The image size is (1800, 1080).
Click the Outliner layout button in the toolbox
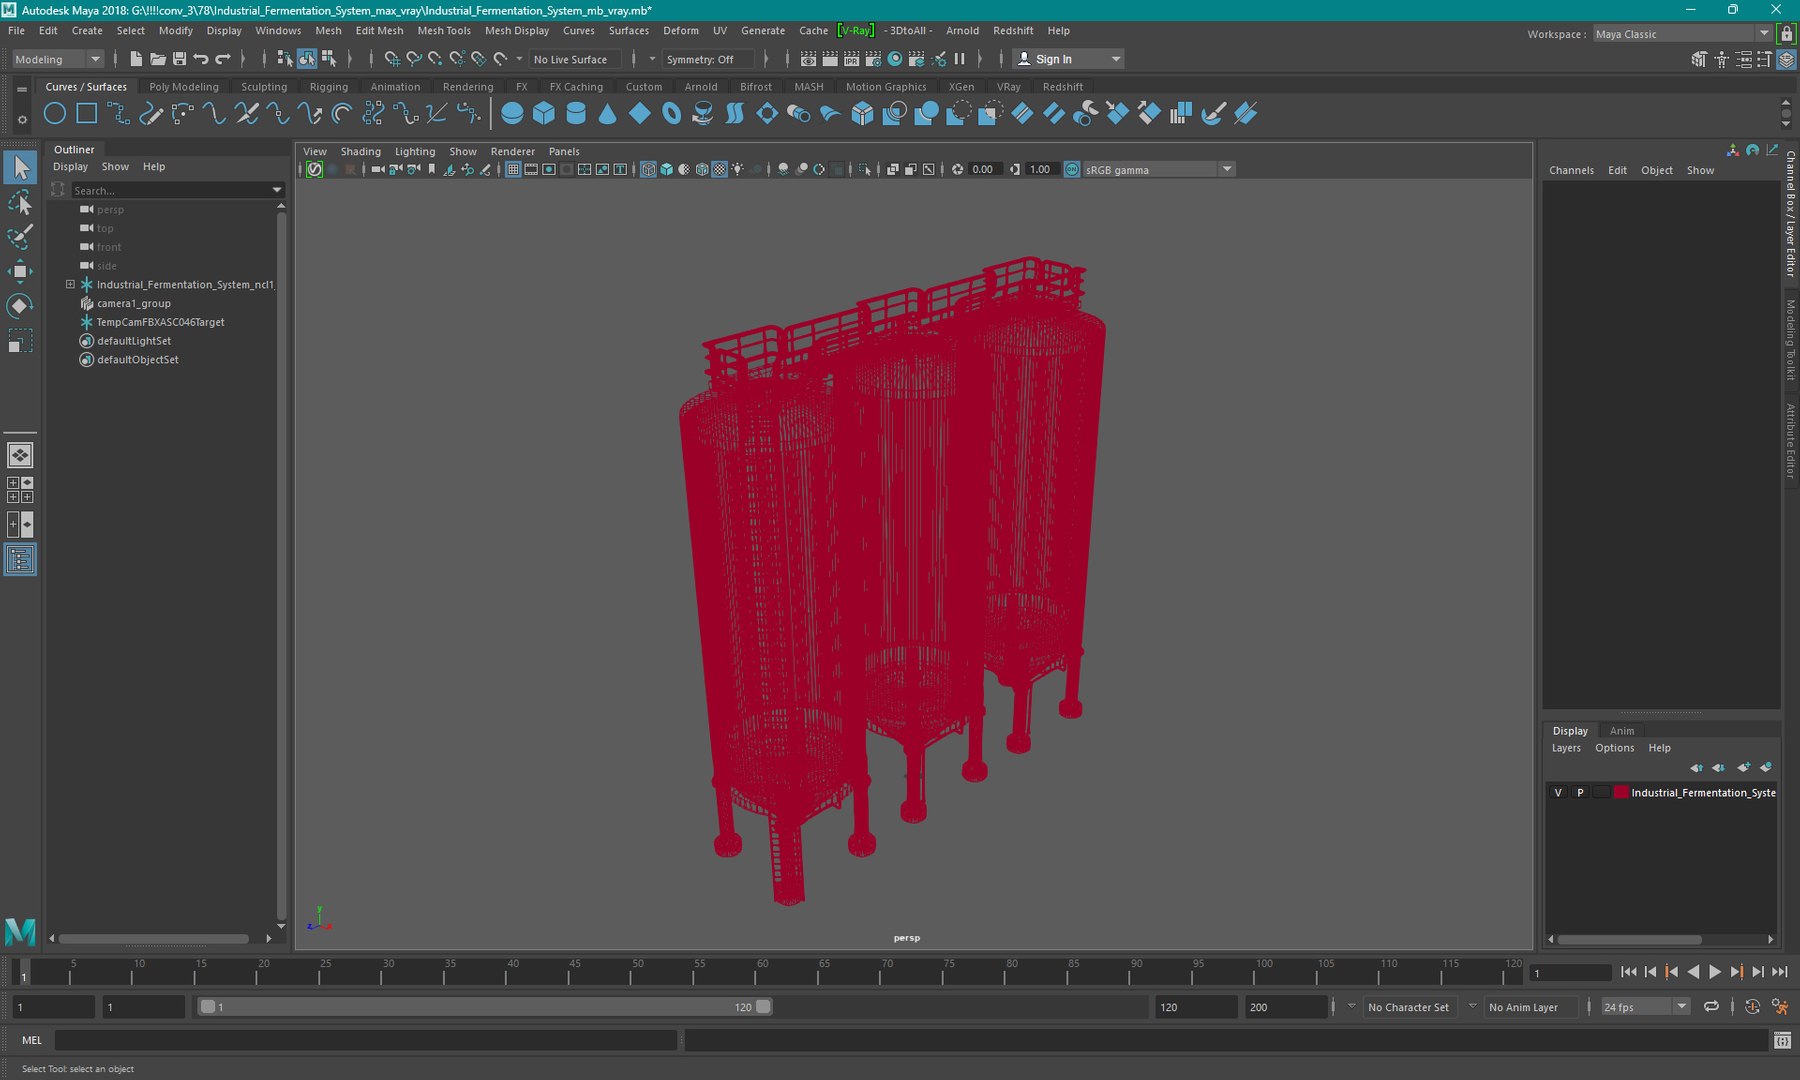[20, 559]
